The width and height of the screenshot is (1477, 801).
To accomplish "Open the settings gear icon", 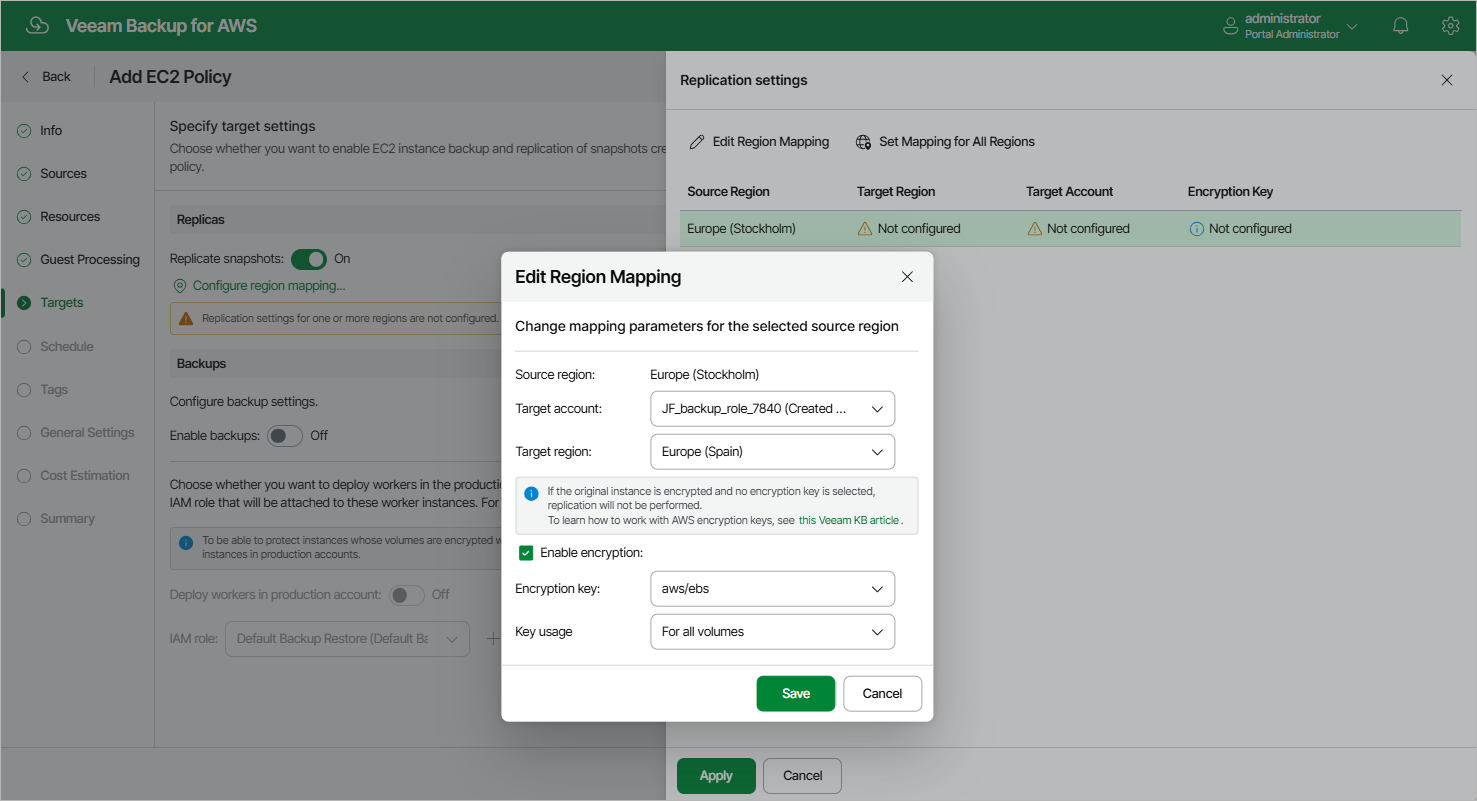I will coord(1450,26).
